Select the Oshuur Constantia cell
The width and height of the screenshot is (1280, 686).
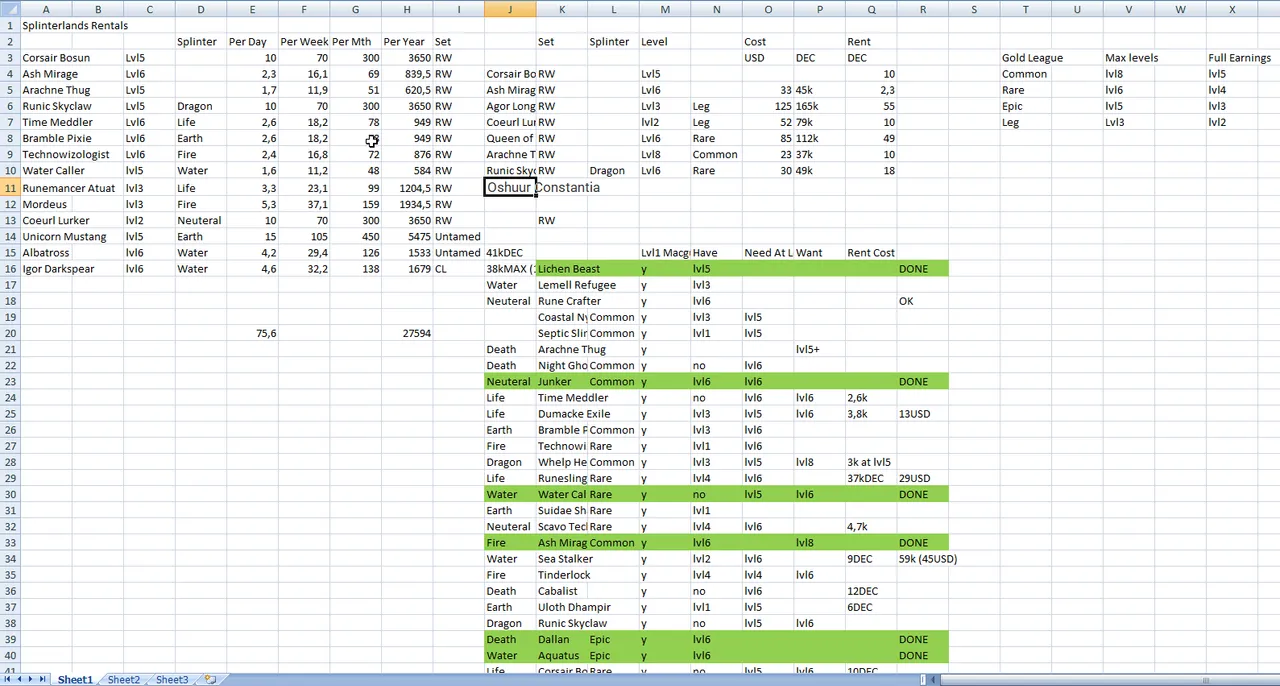point(510,188)
